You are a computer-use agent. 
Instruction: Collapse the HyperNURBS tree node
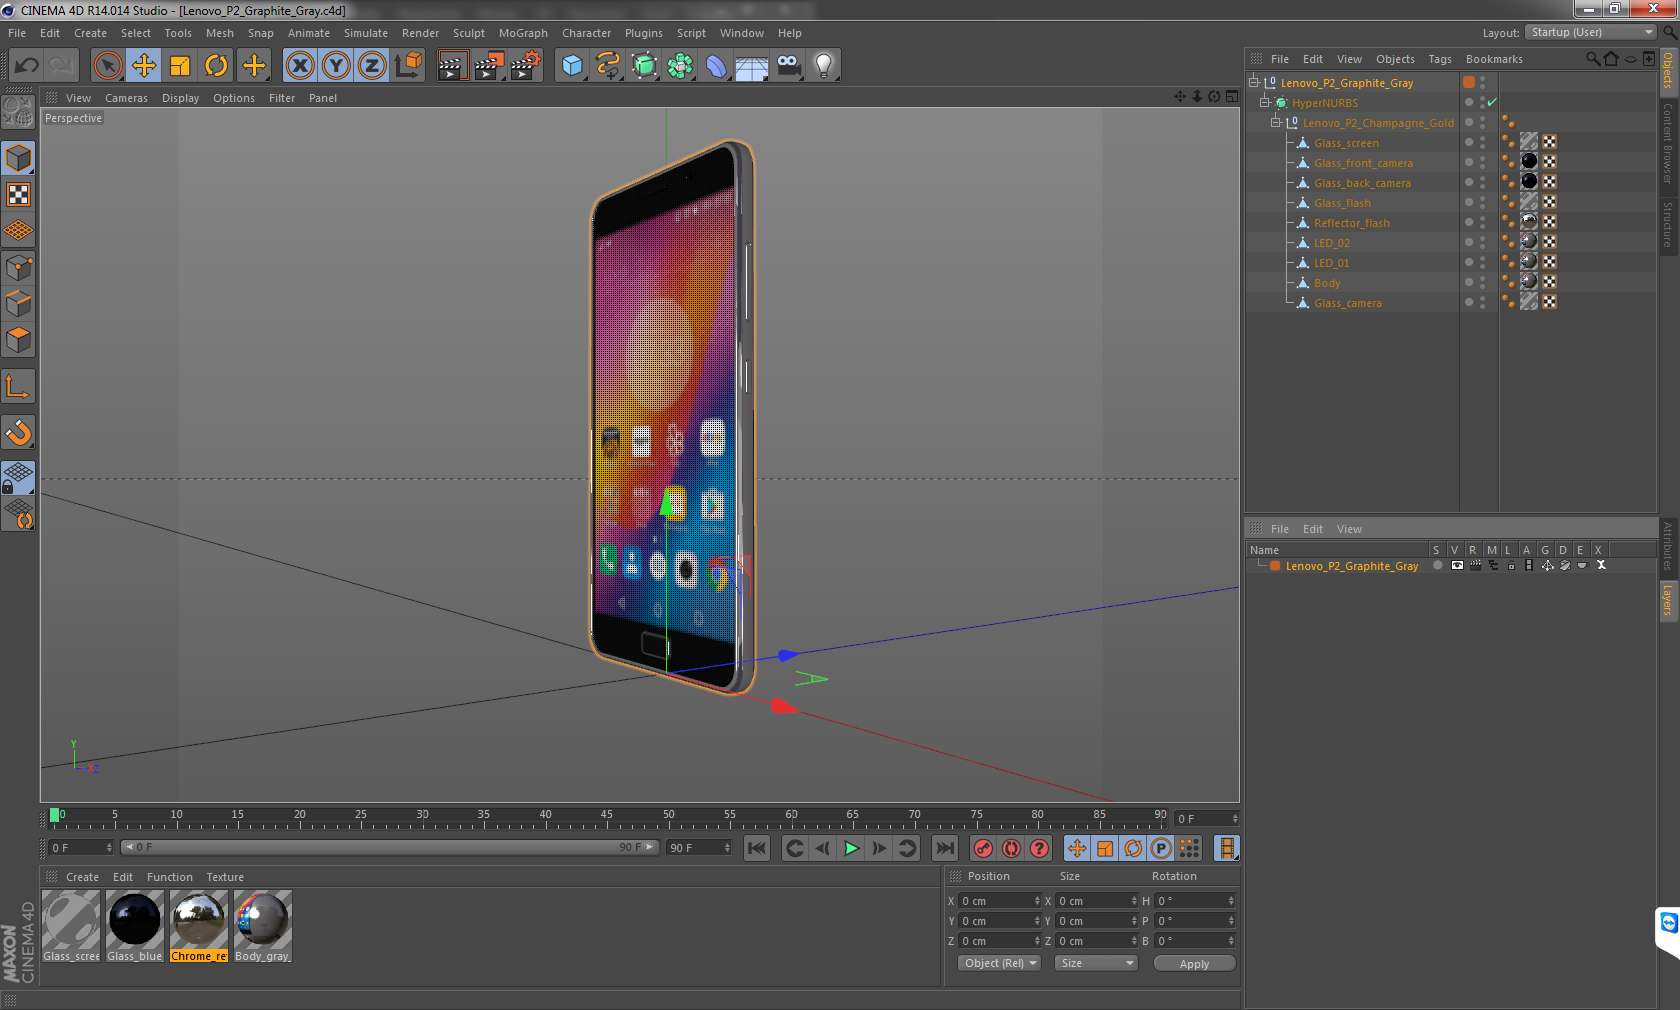[1264, 102]
